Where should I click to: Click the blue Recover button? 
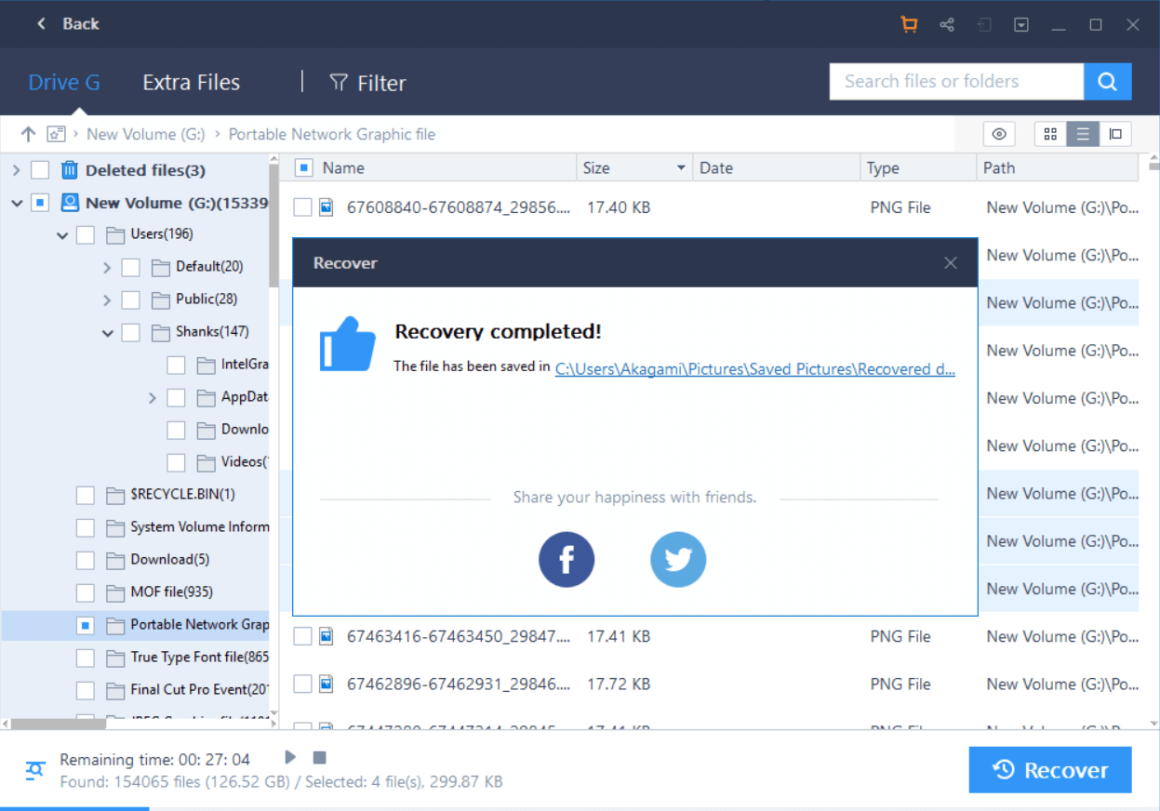(x=1050, y=770)
